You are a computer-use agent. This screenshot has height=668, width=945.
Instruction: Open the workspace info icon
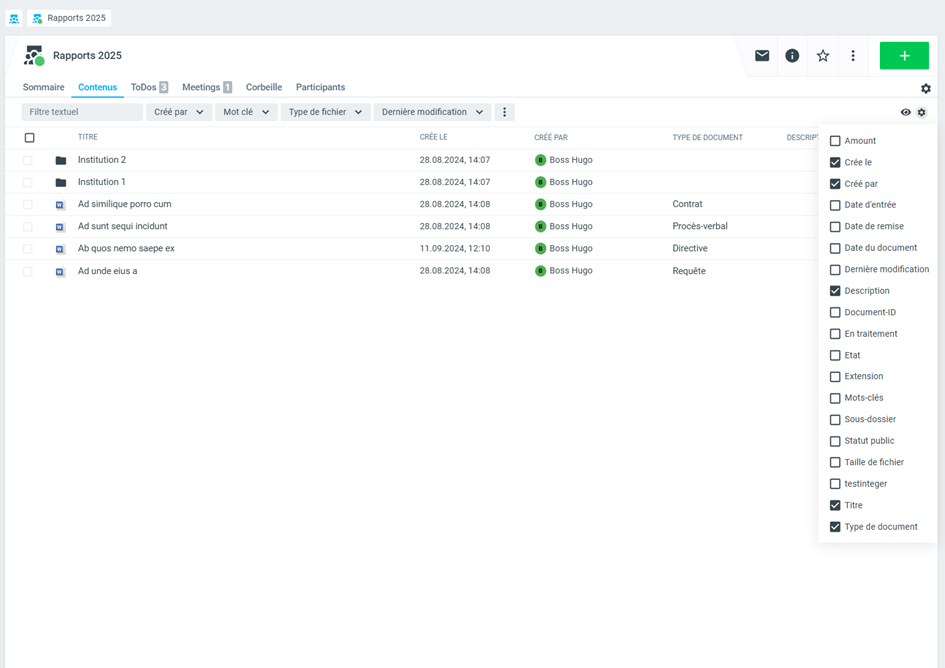[x=792, y=56]
